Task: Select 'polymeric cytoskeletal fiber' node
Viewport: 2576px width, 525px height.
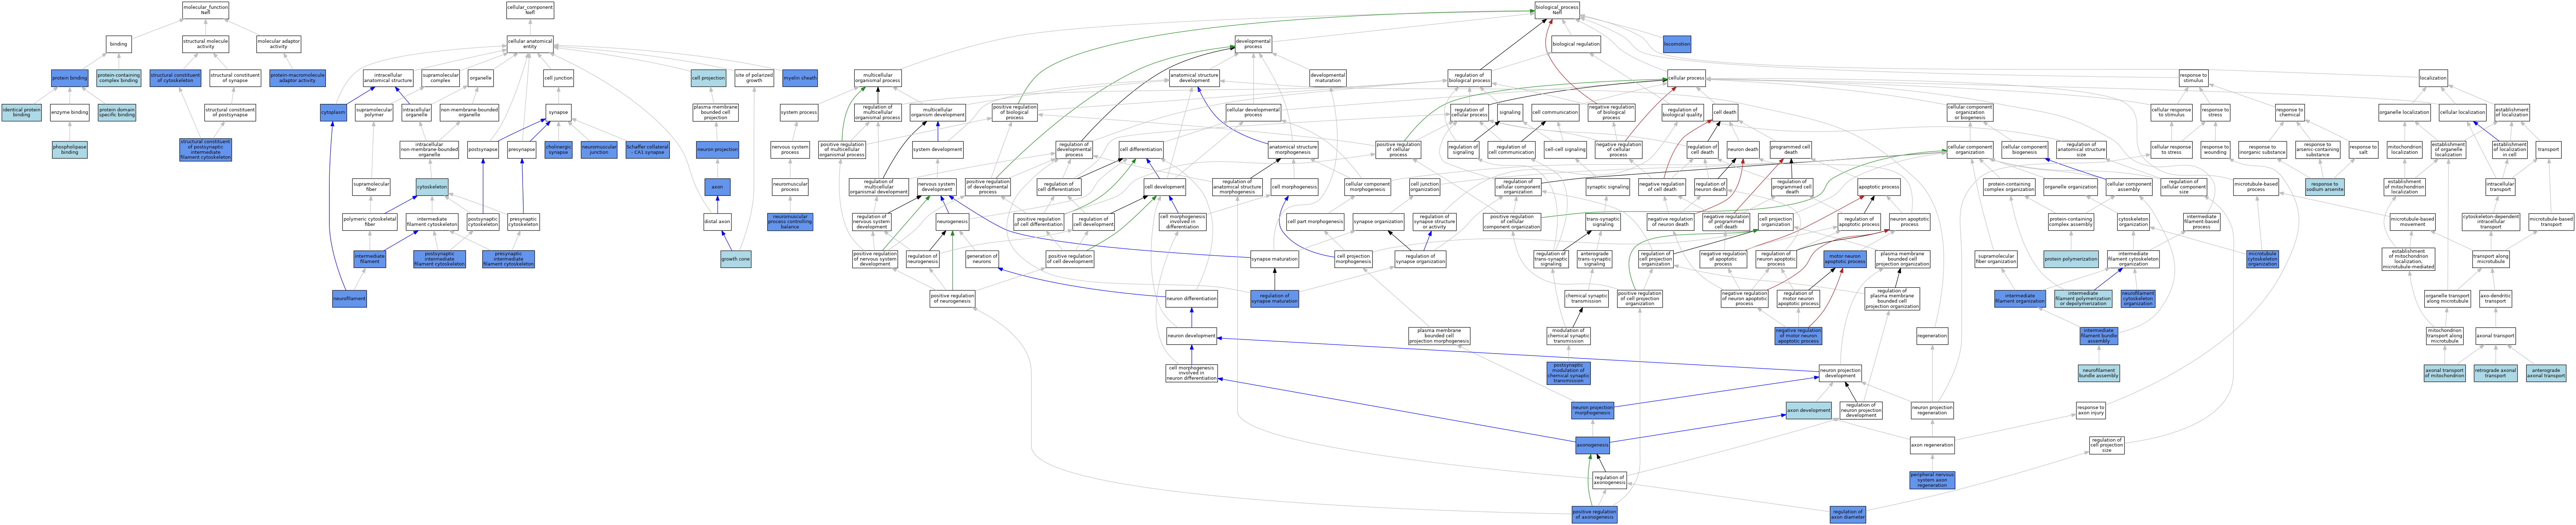Action: 370,222
